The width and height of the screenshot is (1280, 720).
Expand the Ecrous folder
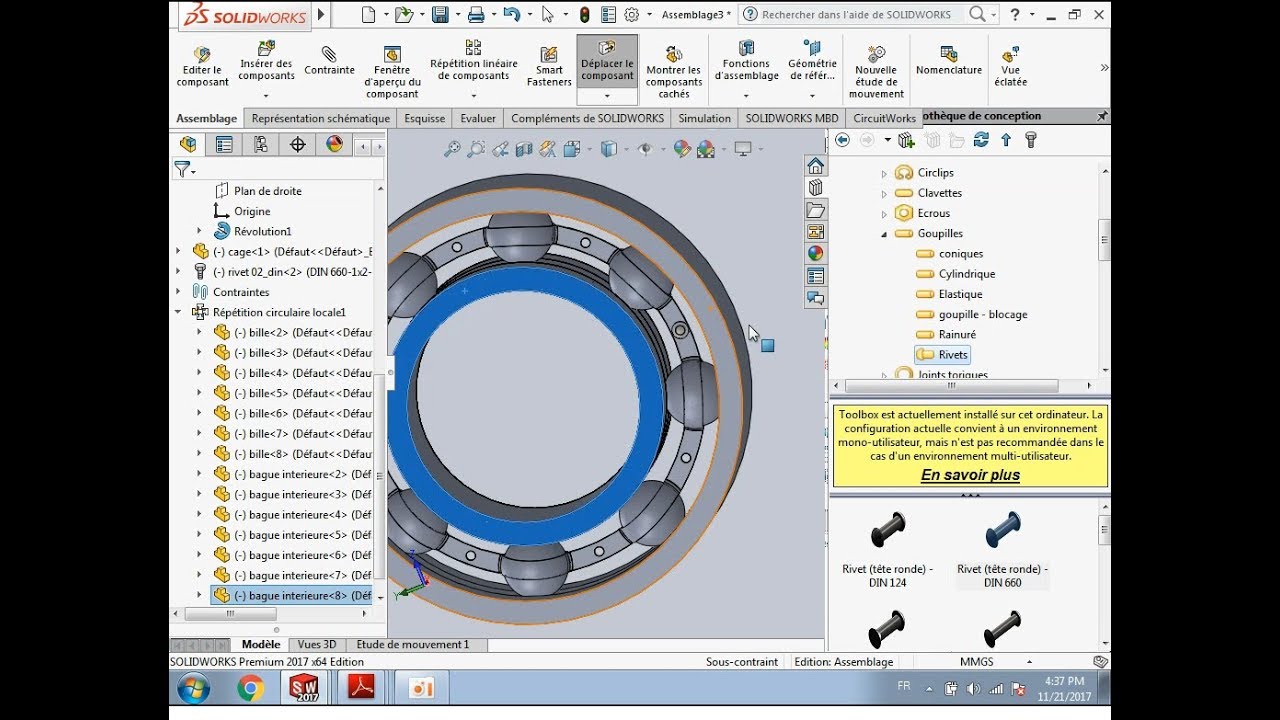[884, 214]
